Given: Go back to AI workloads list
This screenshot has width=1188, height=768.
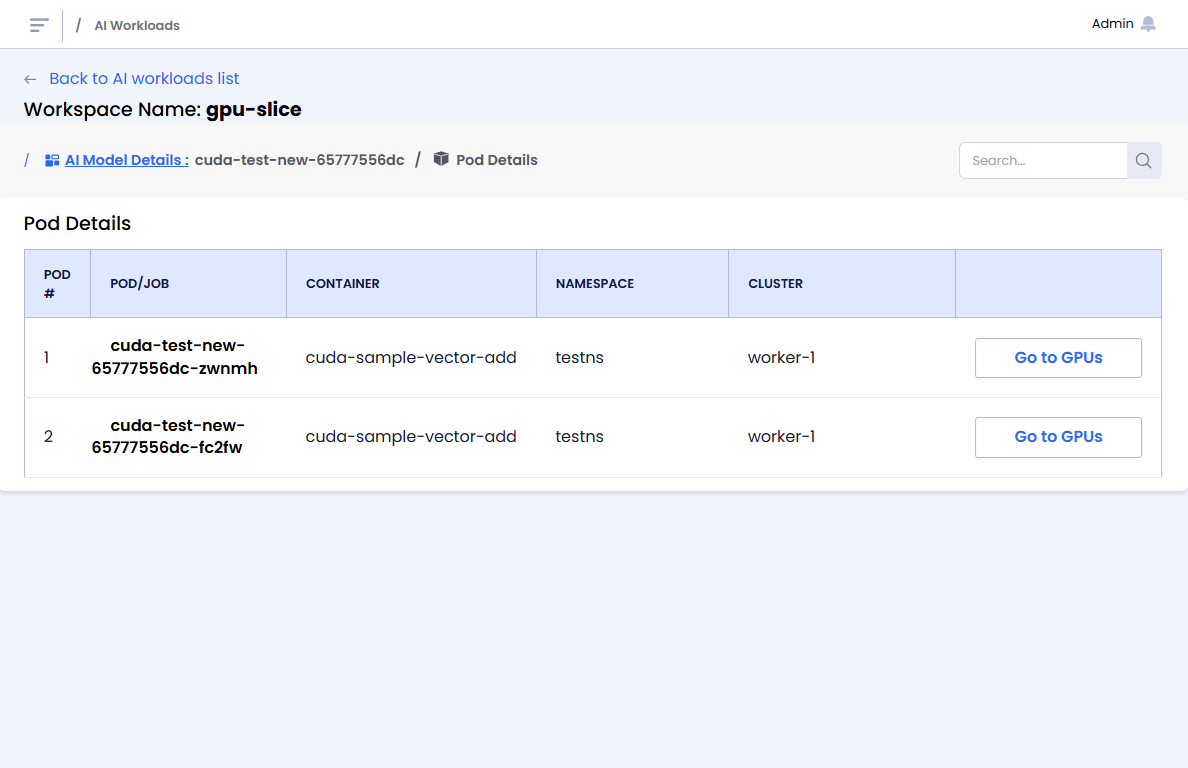Looking at the screenshot, I should pos(144,79).
